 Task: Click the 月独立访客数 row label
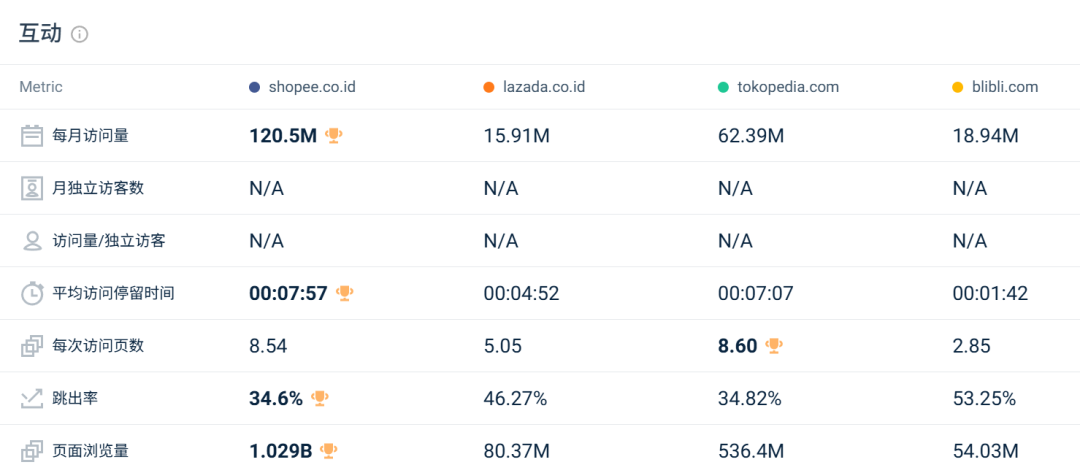(98, 188)
